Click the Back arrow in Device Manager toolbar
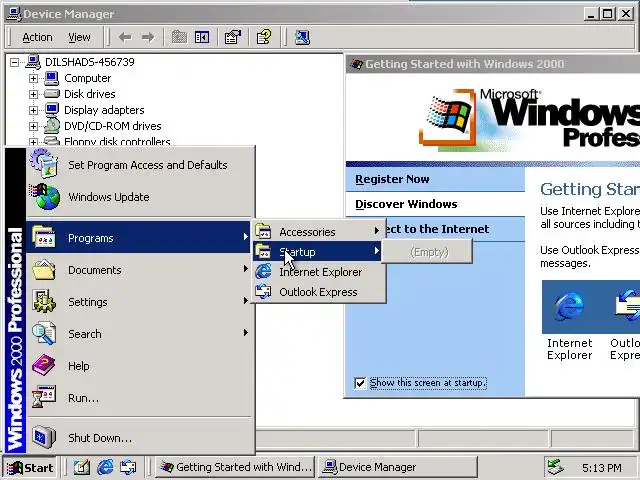640x480 pixels. (125, 38)
